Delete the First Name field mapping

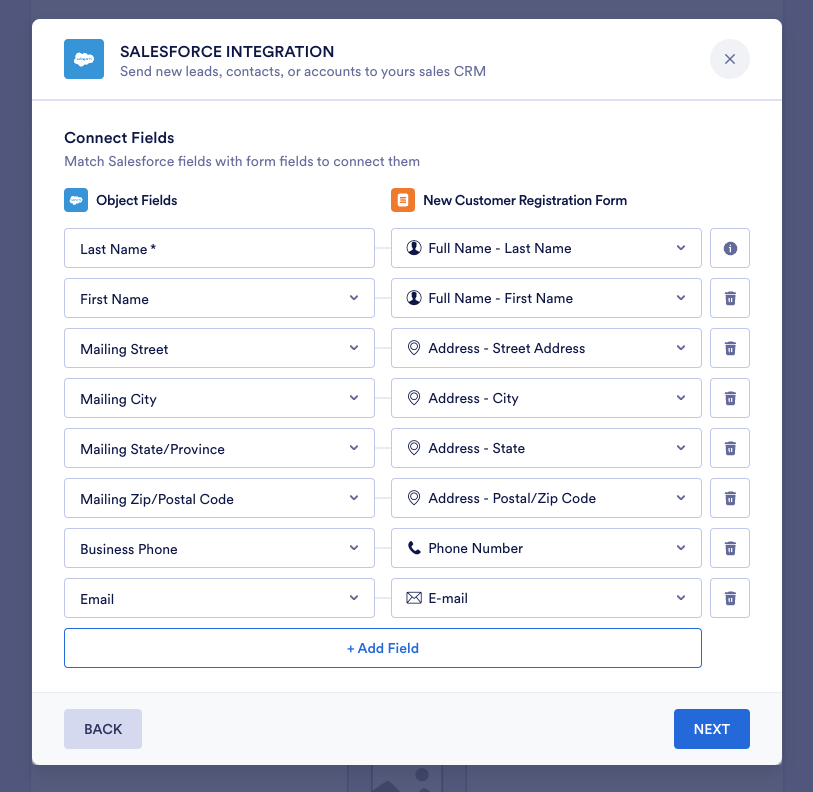730,298
